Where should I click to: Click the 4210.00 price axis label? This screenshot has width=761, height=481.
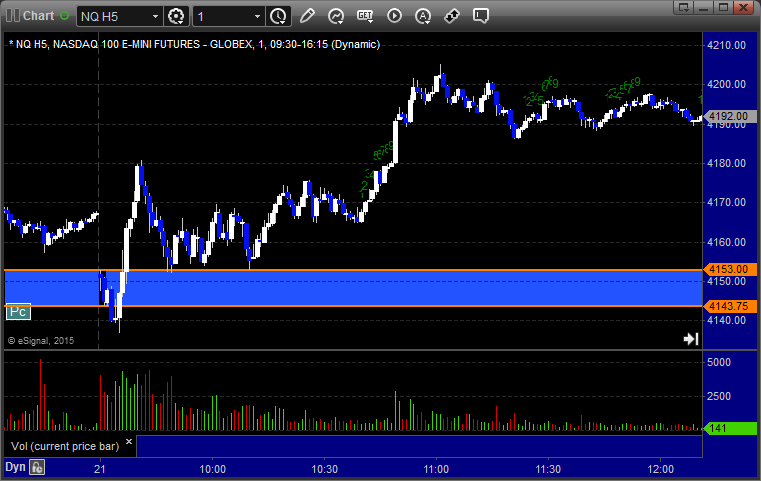(x=727, y=46)
